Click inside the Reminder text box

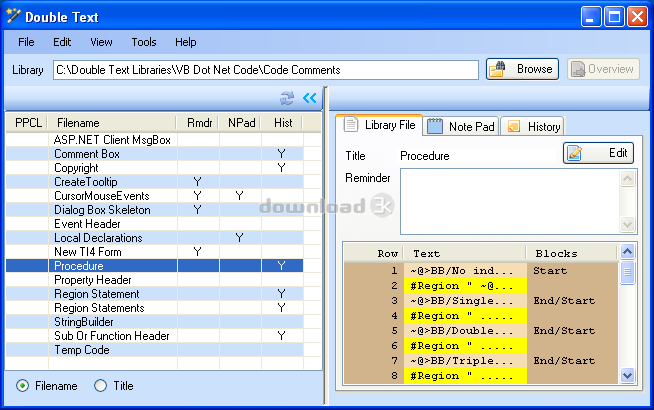(x=510, y=201)
